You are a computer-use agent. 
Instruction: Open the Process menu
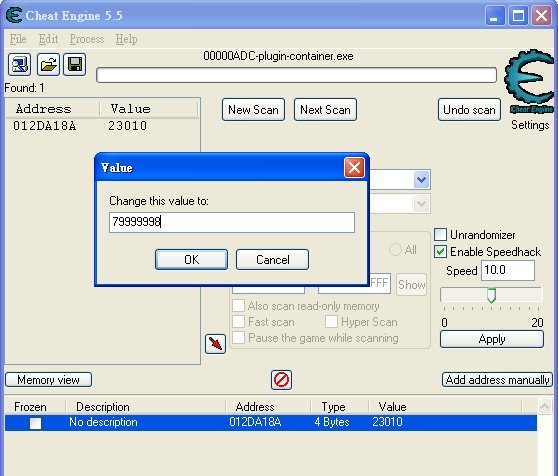tap(87, 39)
